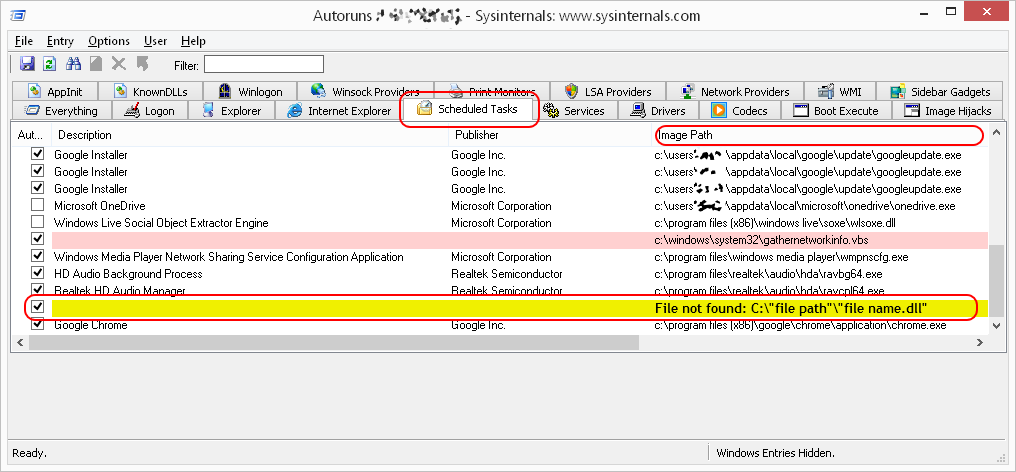This screenshot has height=472, width=1016.
Task: Select the c:\windows\system32\gathernetworkinfo.vbs path
Action: (x=761, y=240)
